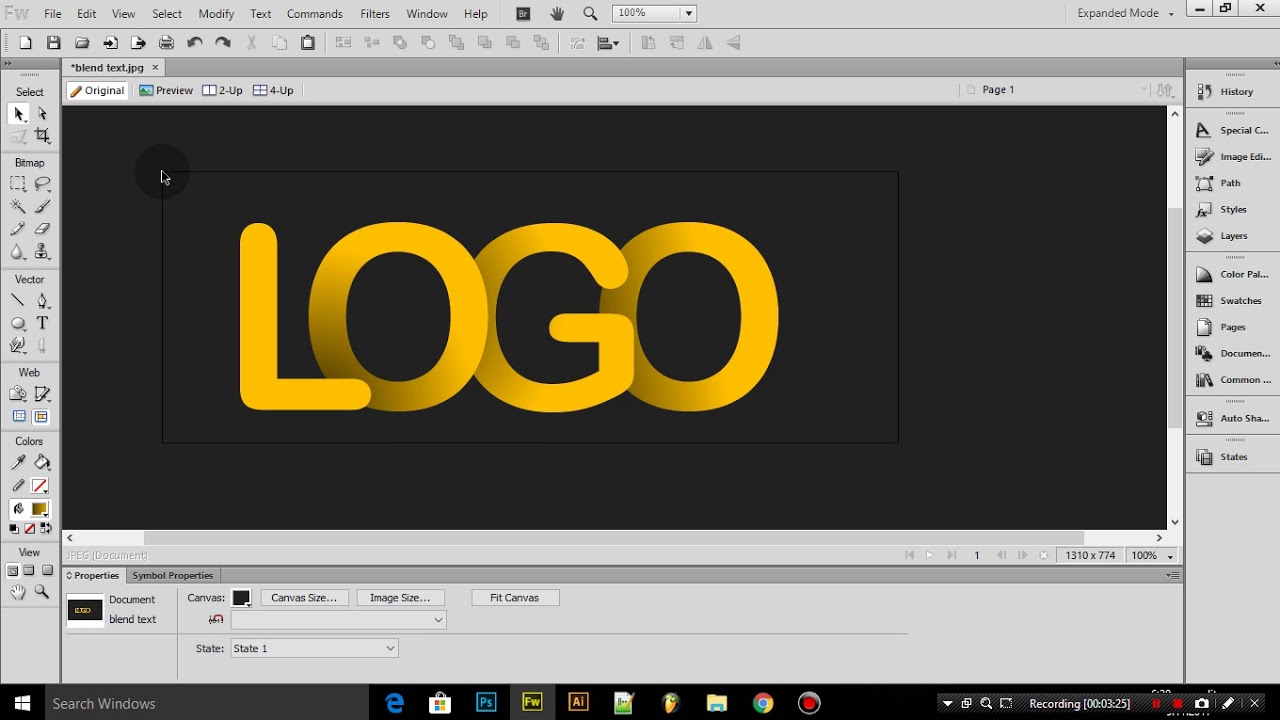The height and width of the screenshot is (720, 1280).
Task: Open the Expanded Mode workspace dropdown
Action: coord(1125,14)
